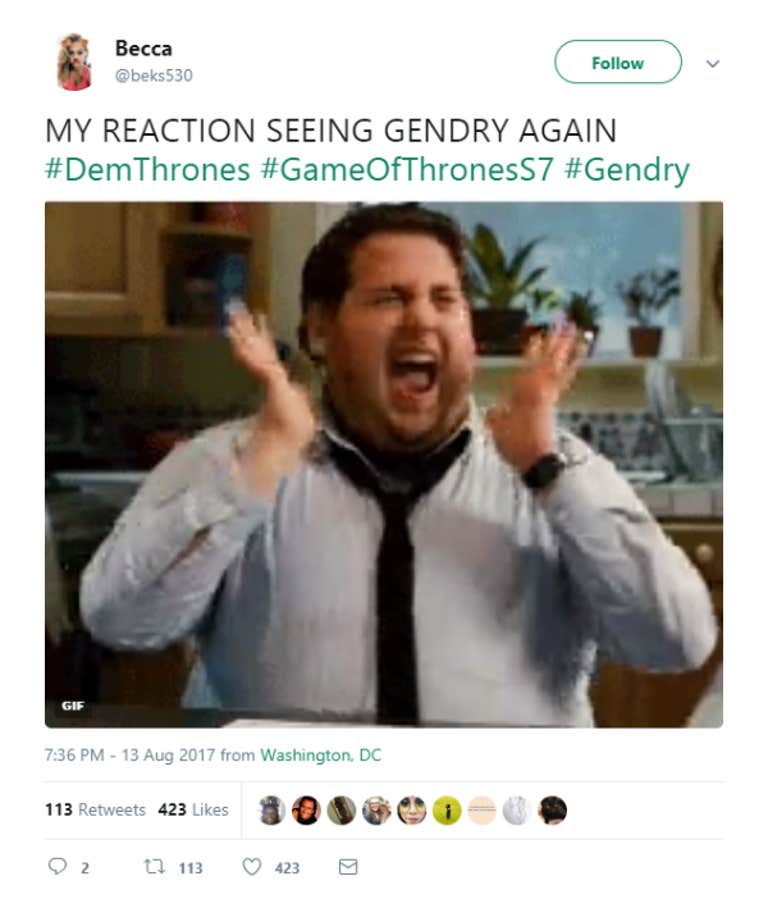View the 113 Retweets list
The image size is (768, 899).
point(95,810)
